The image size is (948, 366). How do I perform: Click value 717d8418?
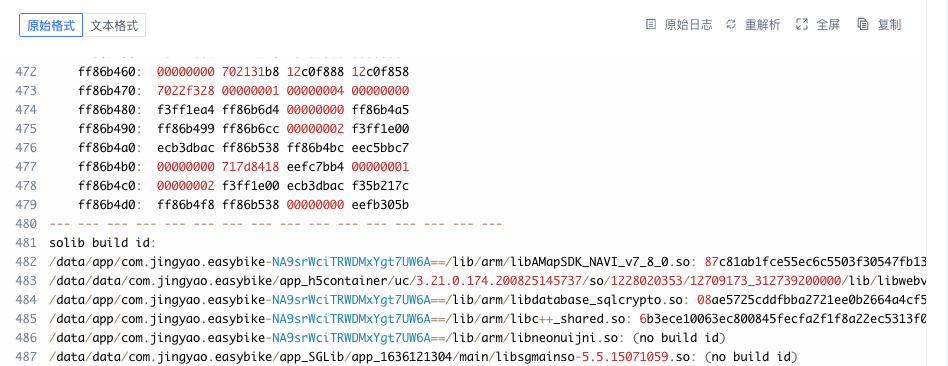click(250, 167)
